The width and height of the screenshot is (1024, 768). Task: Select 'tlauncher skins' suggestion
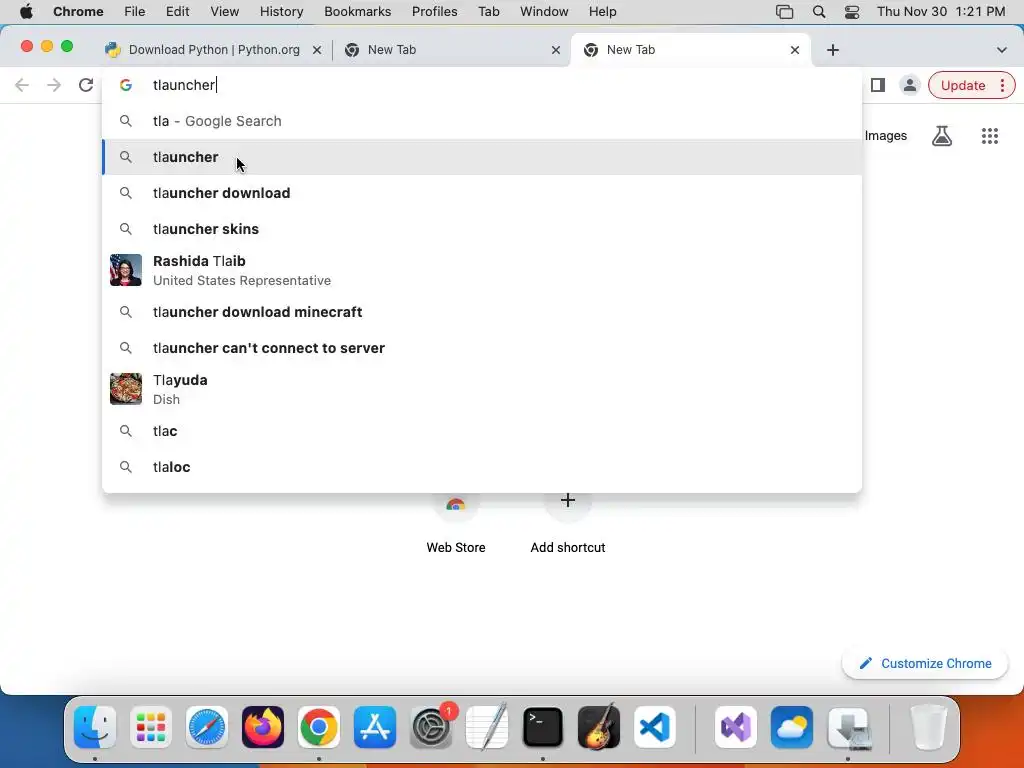[x=482, y=229]
